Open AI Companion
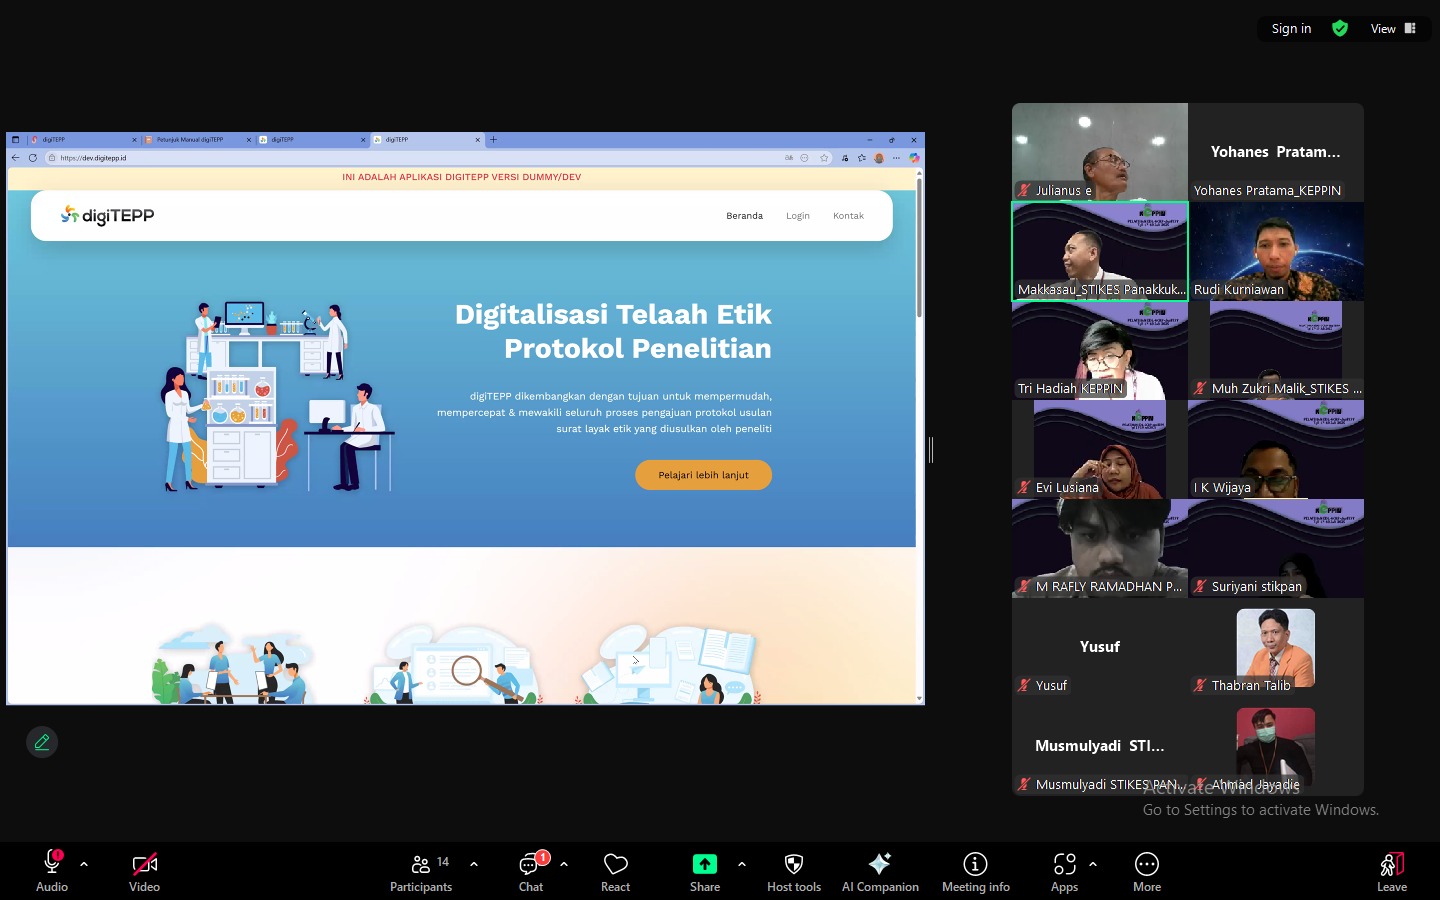1440x900 pixels. (x=880, y=872)
